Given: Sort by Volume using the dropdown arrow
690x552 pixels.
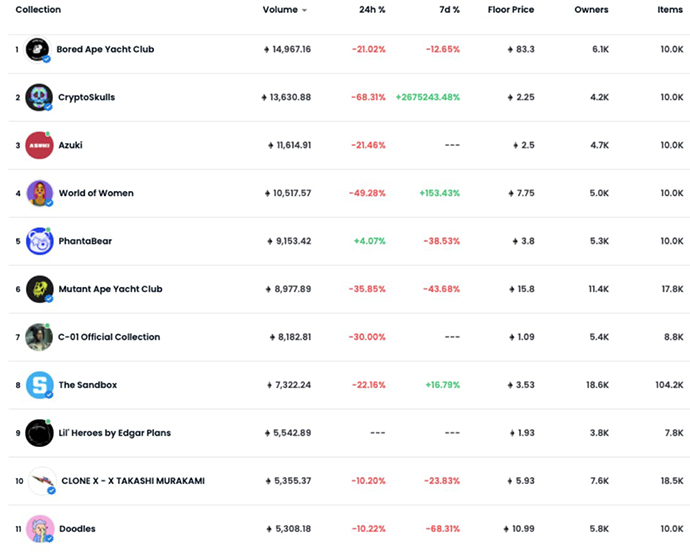Looking at the screenshot, I should click(304, 10).
